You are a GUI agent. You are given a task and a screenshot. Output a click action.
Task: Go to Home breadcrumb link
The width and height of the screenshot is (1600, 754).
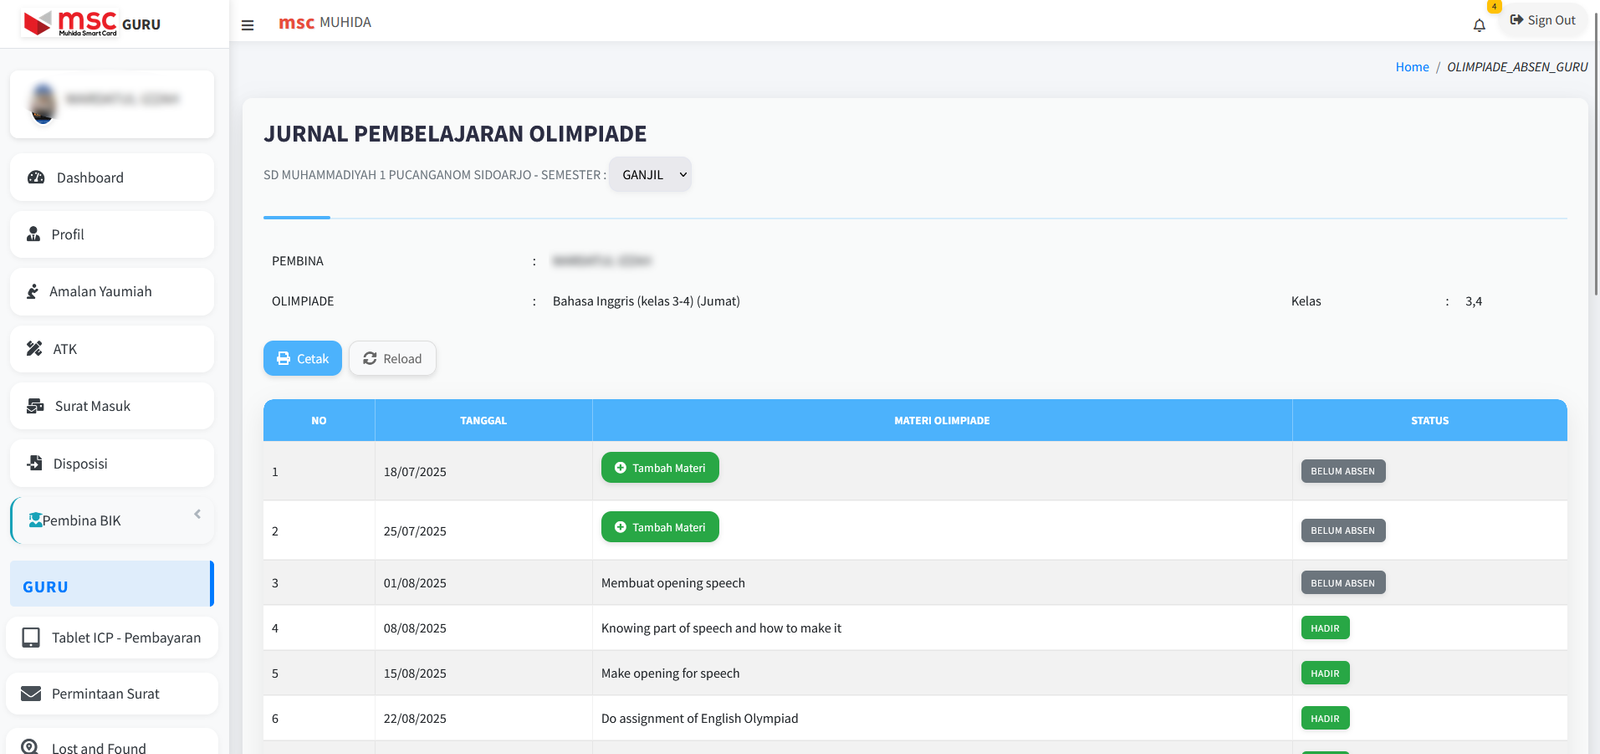pyautogui.click(x=1412, y=67)
